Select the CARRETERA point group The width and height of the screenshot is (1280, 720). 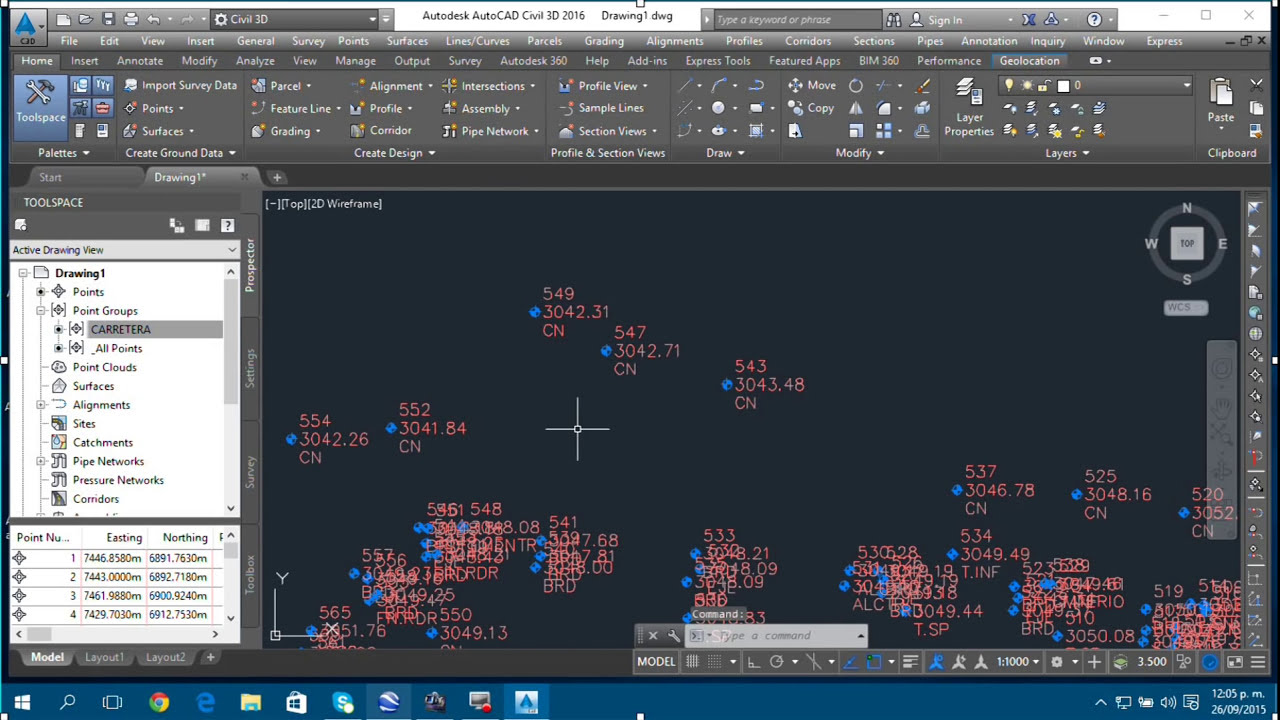point(121,329)
